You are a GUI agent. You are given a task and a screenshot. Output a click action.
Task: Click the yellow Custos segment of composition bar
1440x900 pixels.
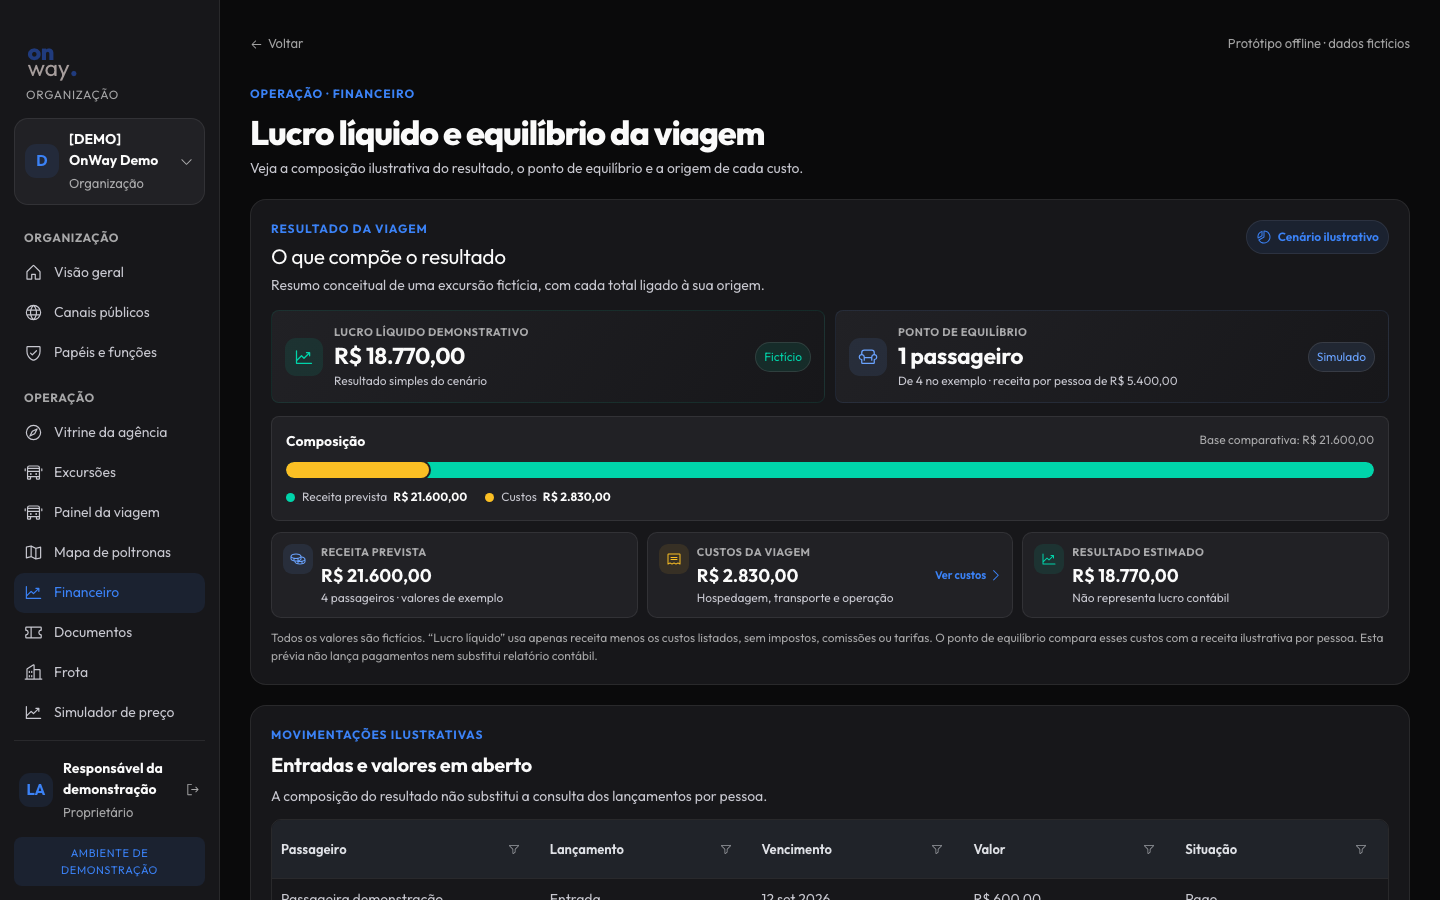pos(357,470)
